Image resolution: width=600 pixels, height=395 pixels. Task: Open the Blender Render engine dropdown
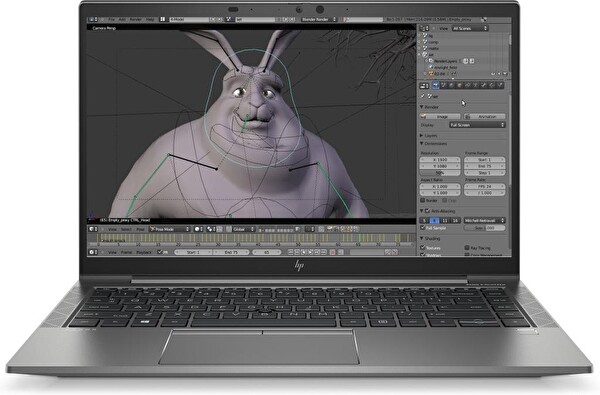coord(319,19)
